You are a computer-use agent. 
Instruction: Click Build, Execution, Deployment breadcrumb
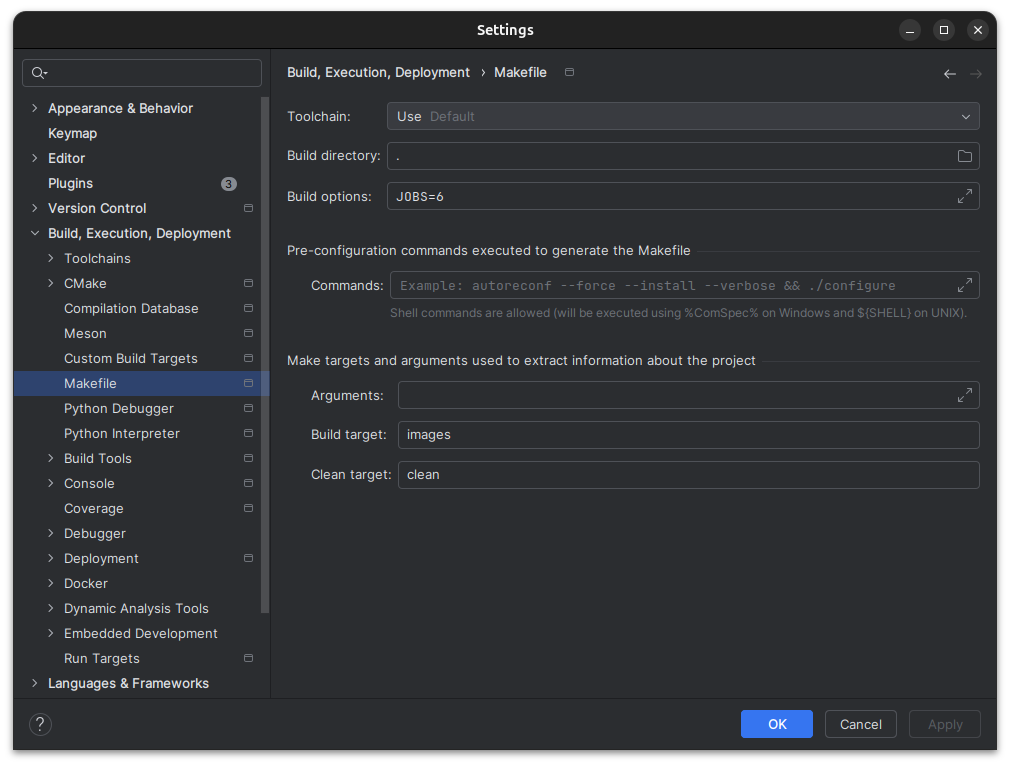tap(378, 72)
